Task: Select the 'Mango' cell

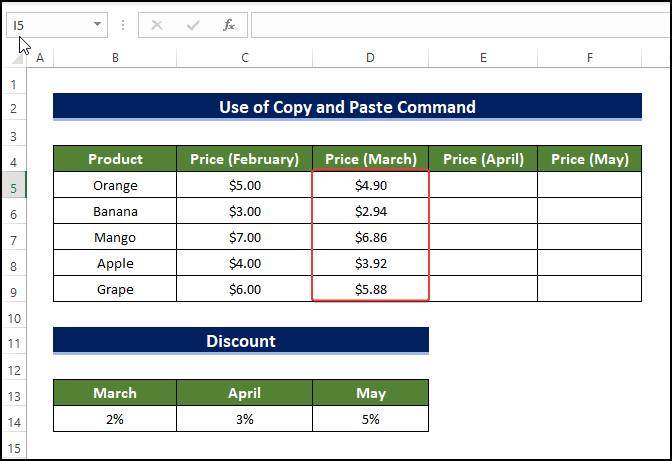Action: point(115,237)
